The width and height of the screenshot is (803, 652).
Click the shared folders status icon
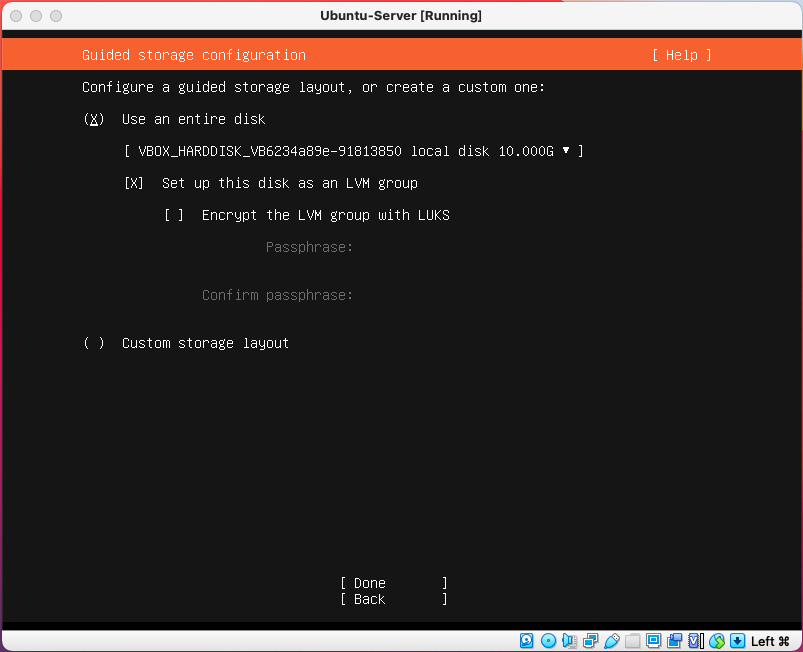[632, 641]
